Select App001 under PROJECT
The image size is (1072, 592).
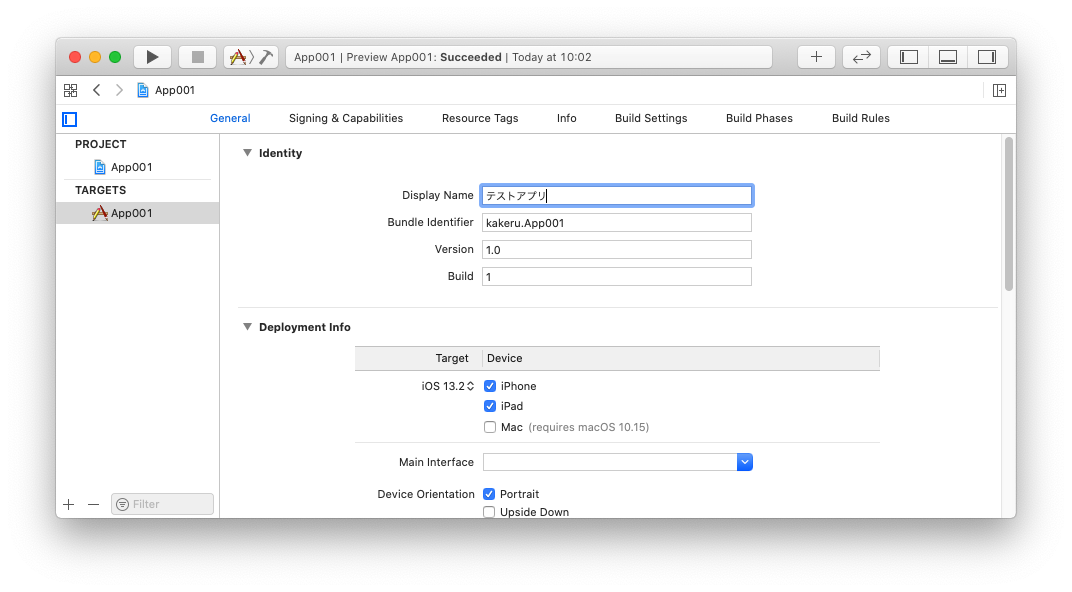[137, 167]
